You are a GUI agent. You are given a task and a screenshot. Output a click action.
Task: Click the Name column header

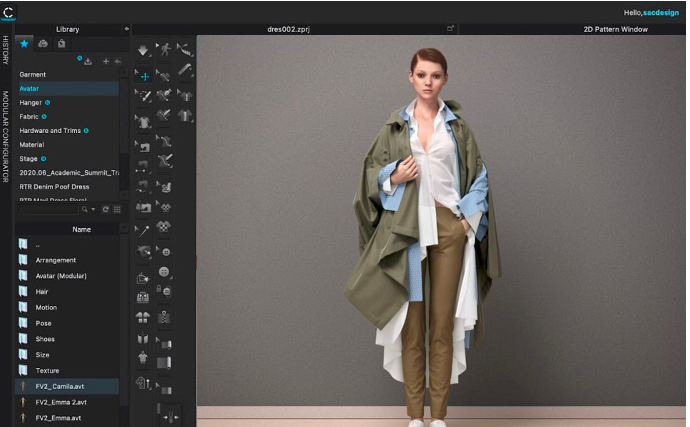[x=81, y=229]
